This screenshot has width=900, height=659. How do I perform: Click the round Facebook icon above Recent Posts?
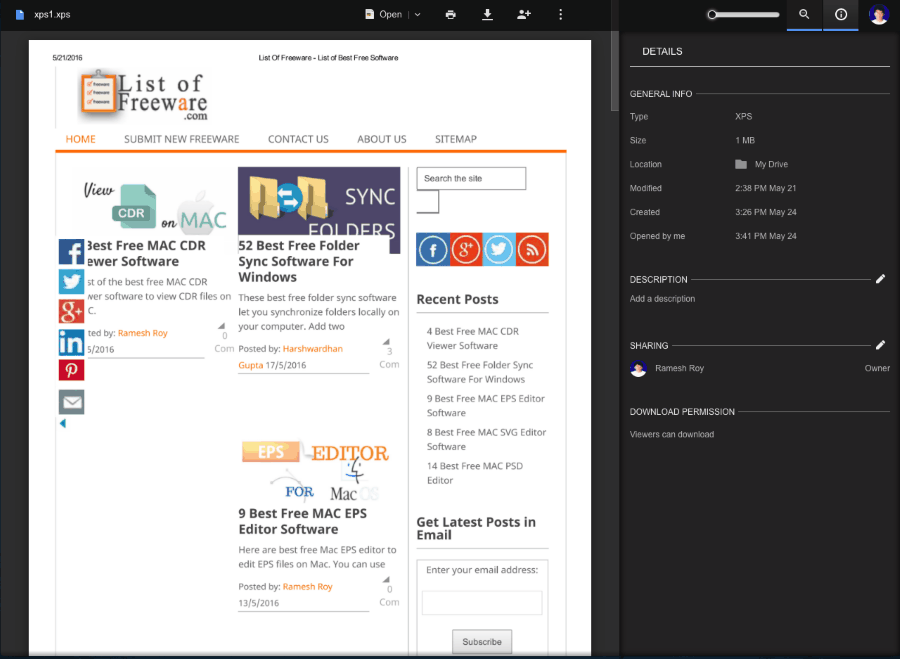tap(433, 250)
